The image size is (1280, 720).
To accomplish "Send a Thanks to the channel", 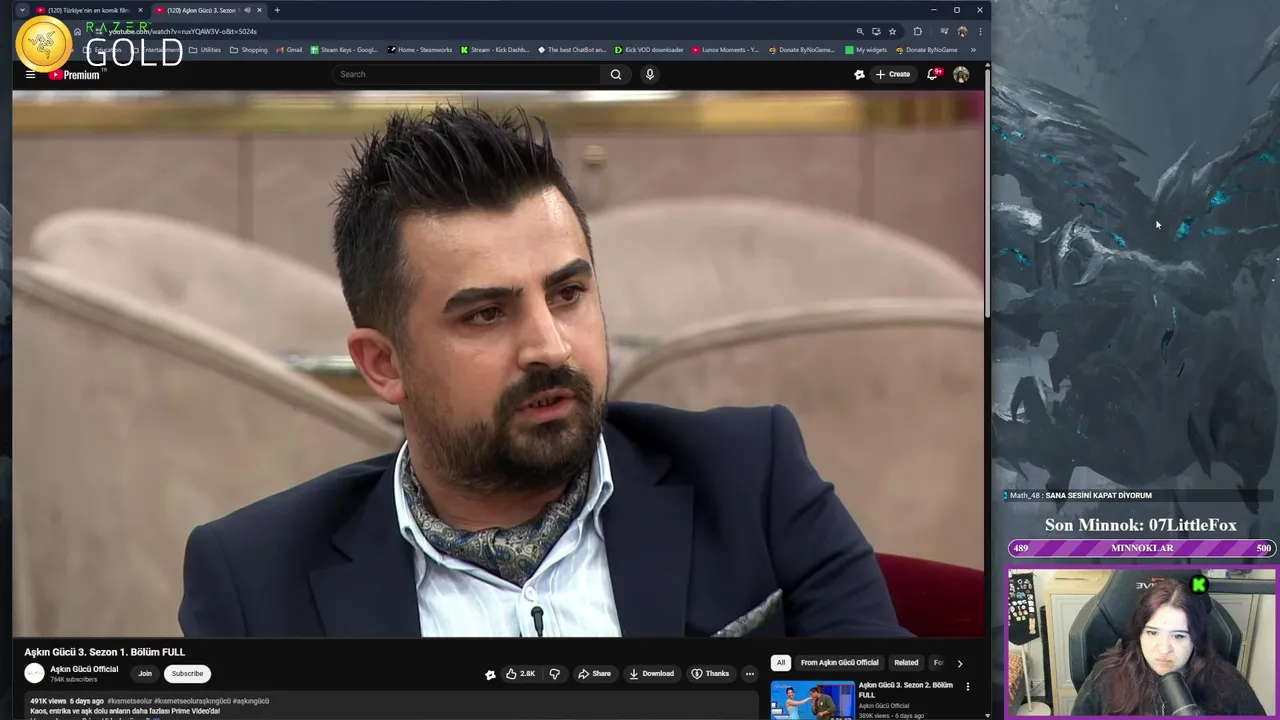I will (x=710, y=674).
